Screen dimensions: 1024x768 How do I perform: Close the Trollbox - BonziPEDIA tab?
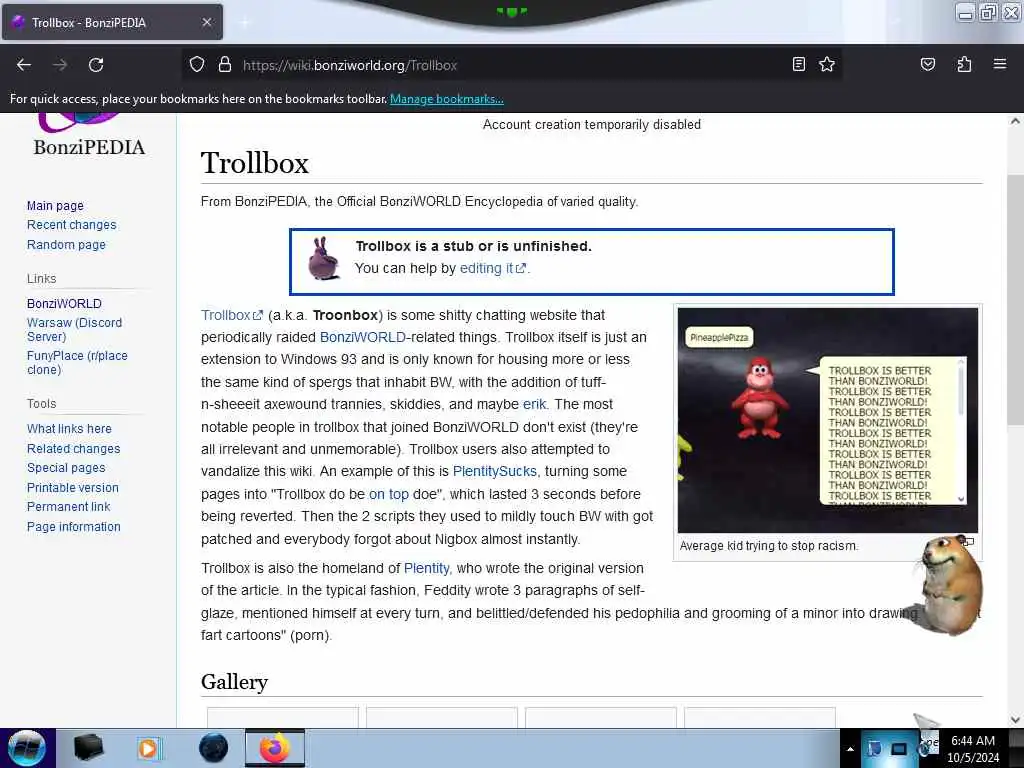click(206, 22)
